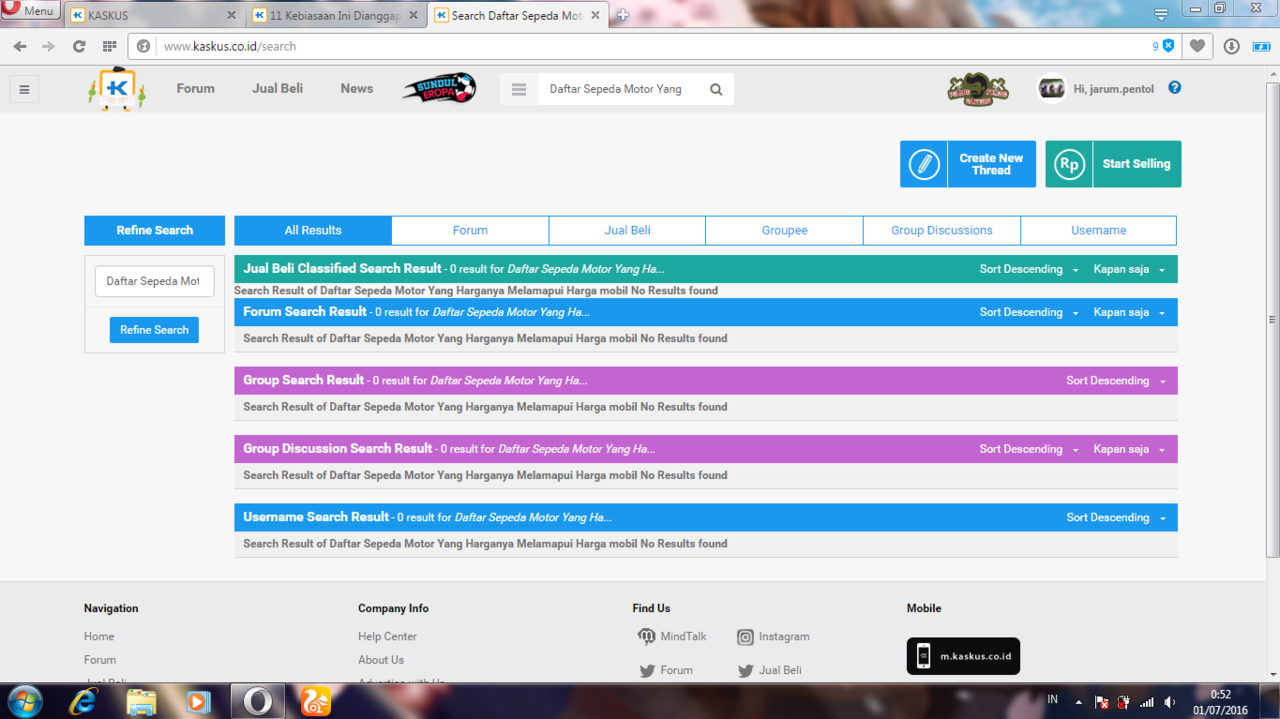Click the Create New Thread button

point(968,164)
